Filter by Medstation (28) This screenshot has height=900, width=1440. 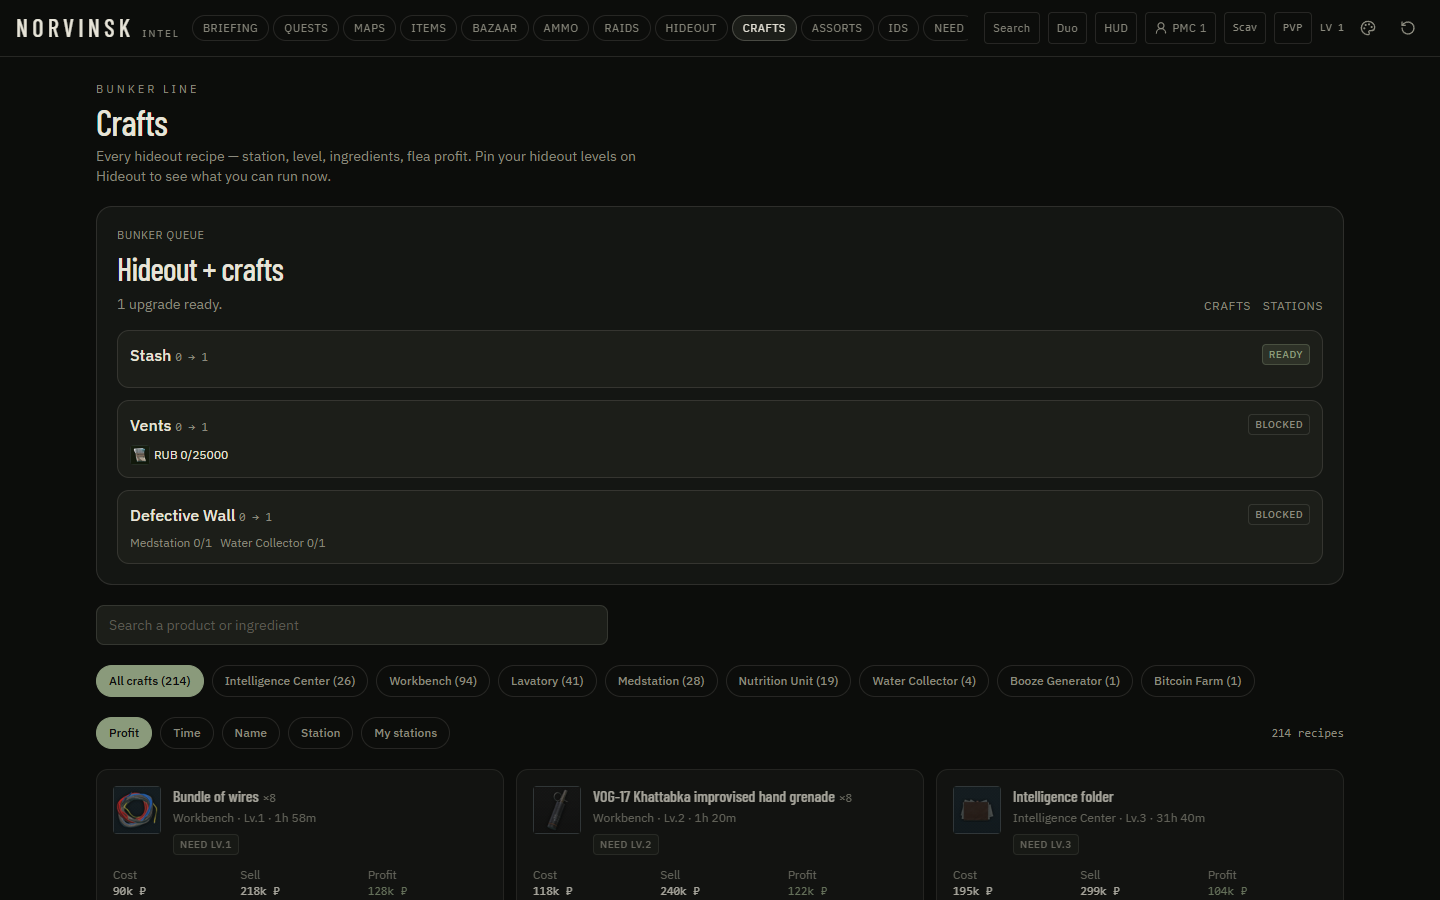[x=661, y=681]
